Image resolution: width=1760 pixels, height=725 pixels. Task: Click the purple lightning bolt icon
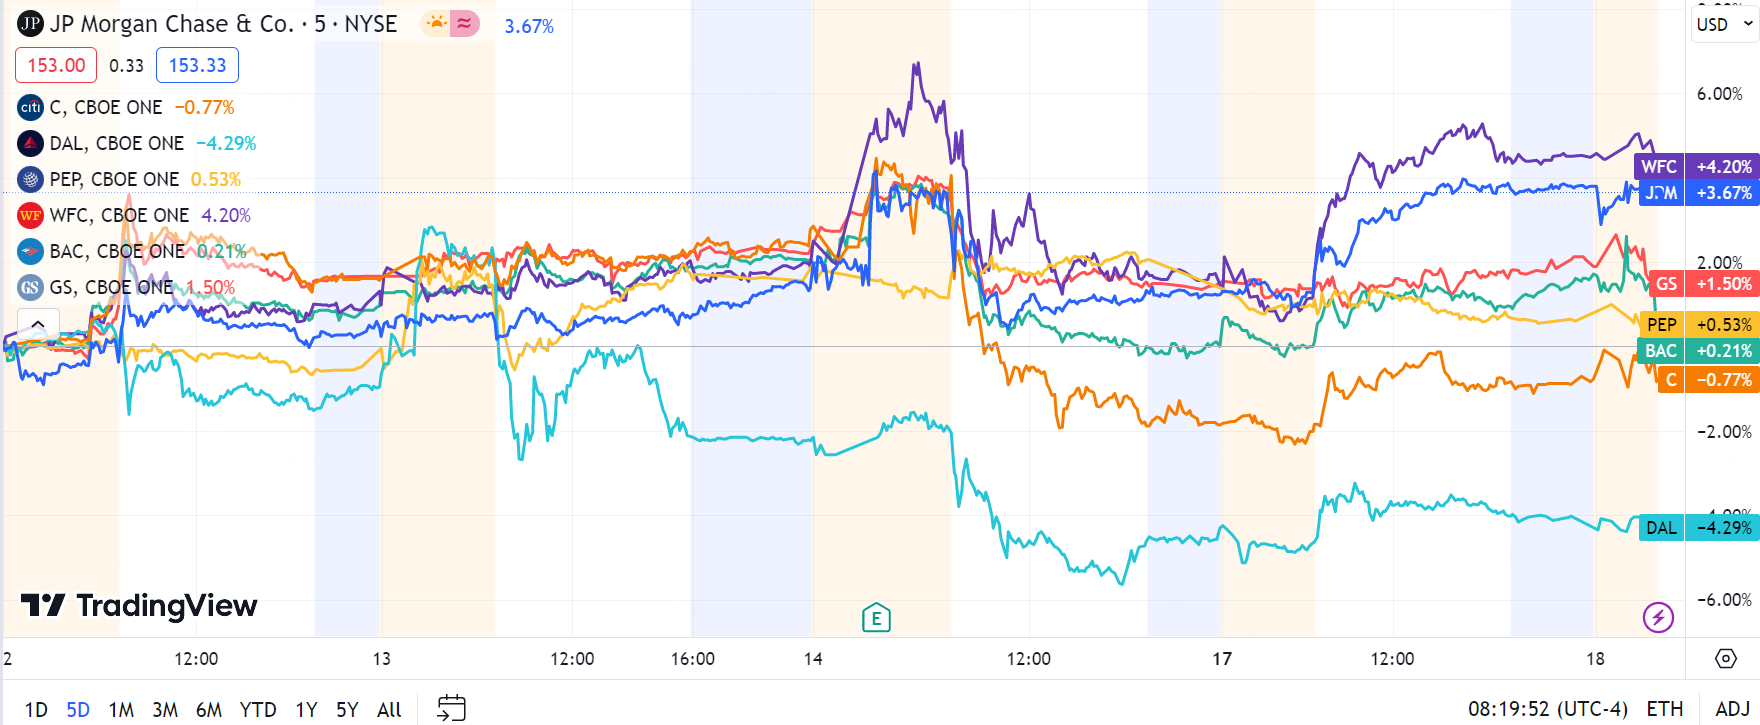tap(1658, 617)
